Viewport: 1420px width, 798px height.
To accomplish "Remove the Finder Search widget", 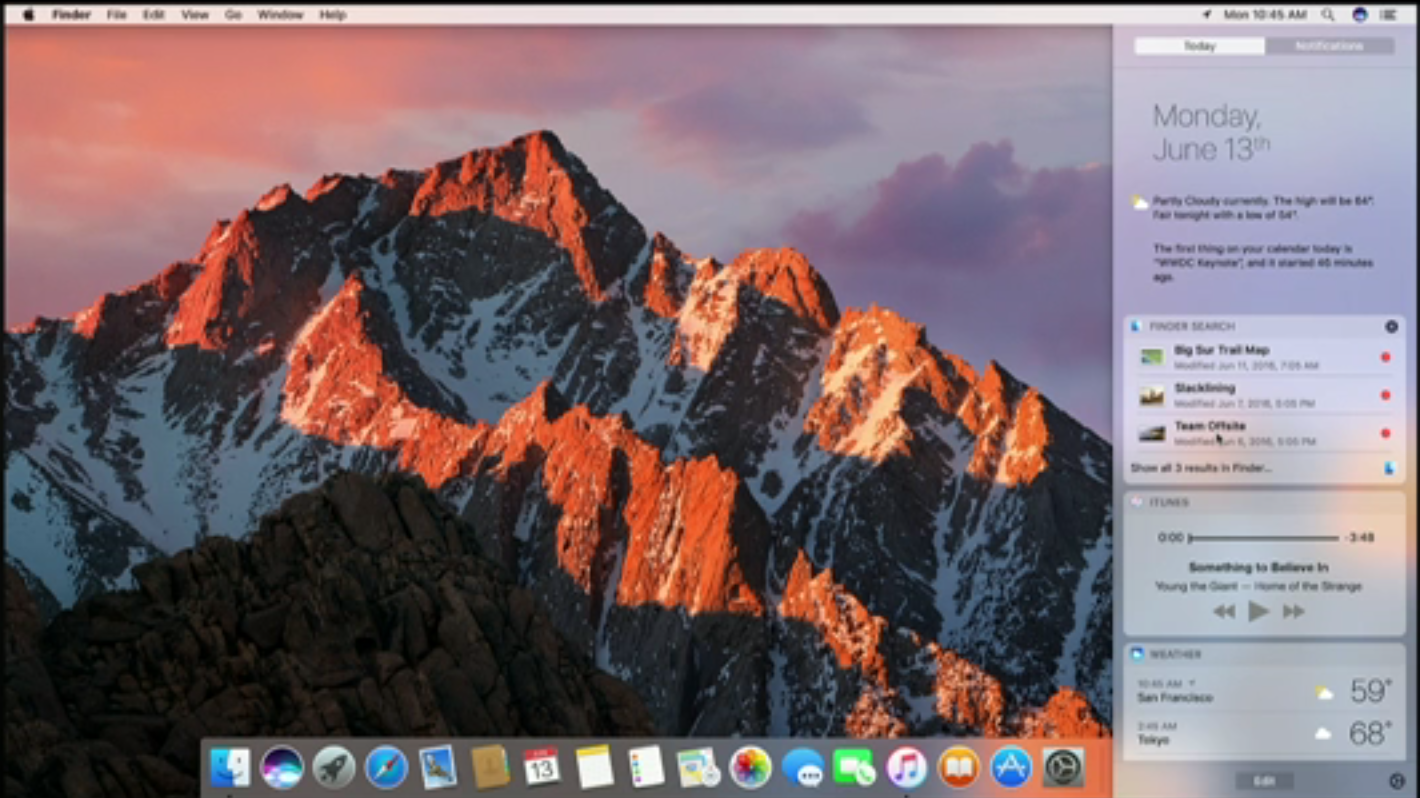I will 1391,327.
